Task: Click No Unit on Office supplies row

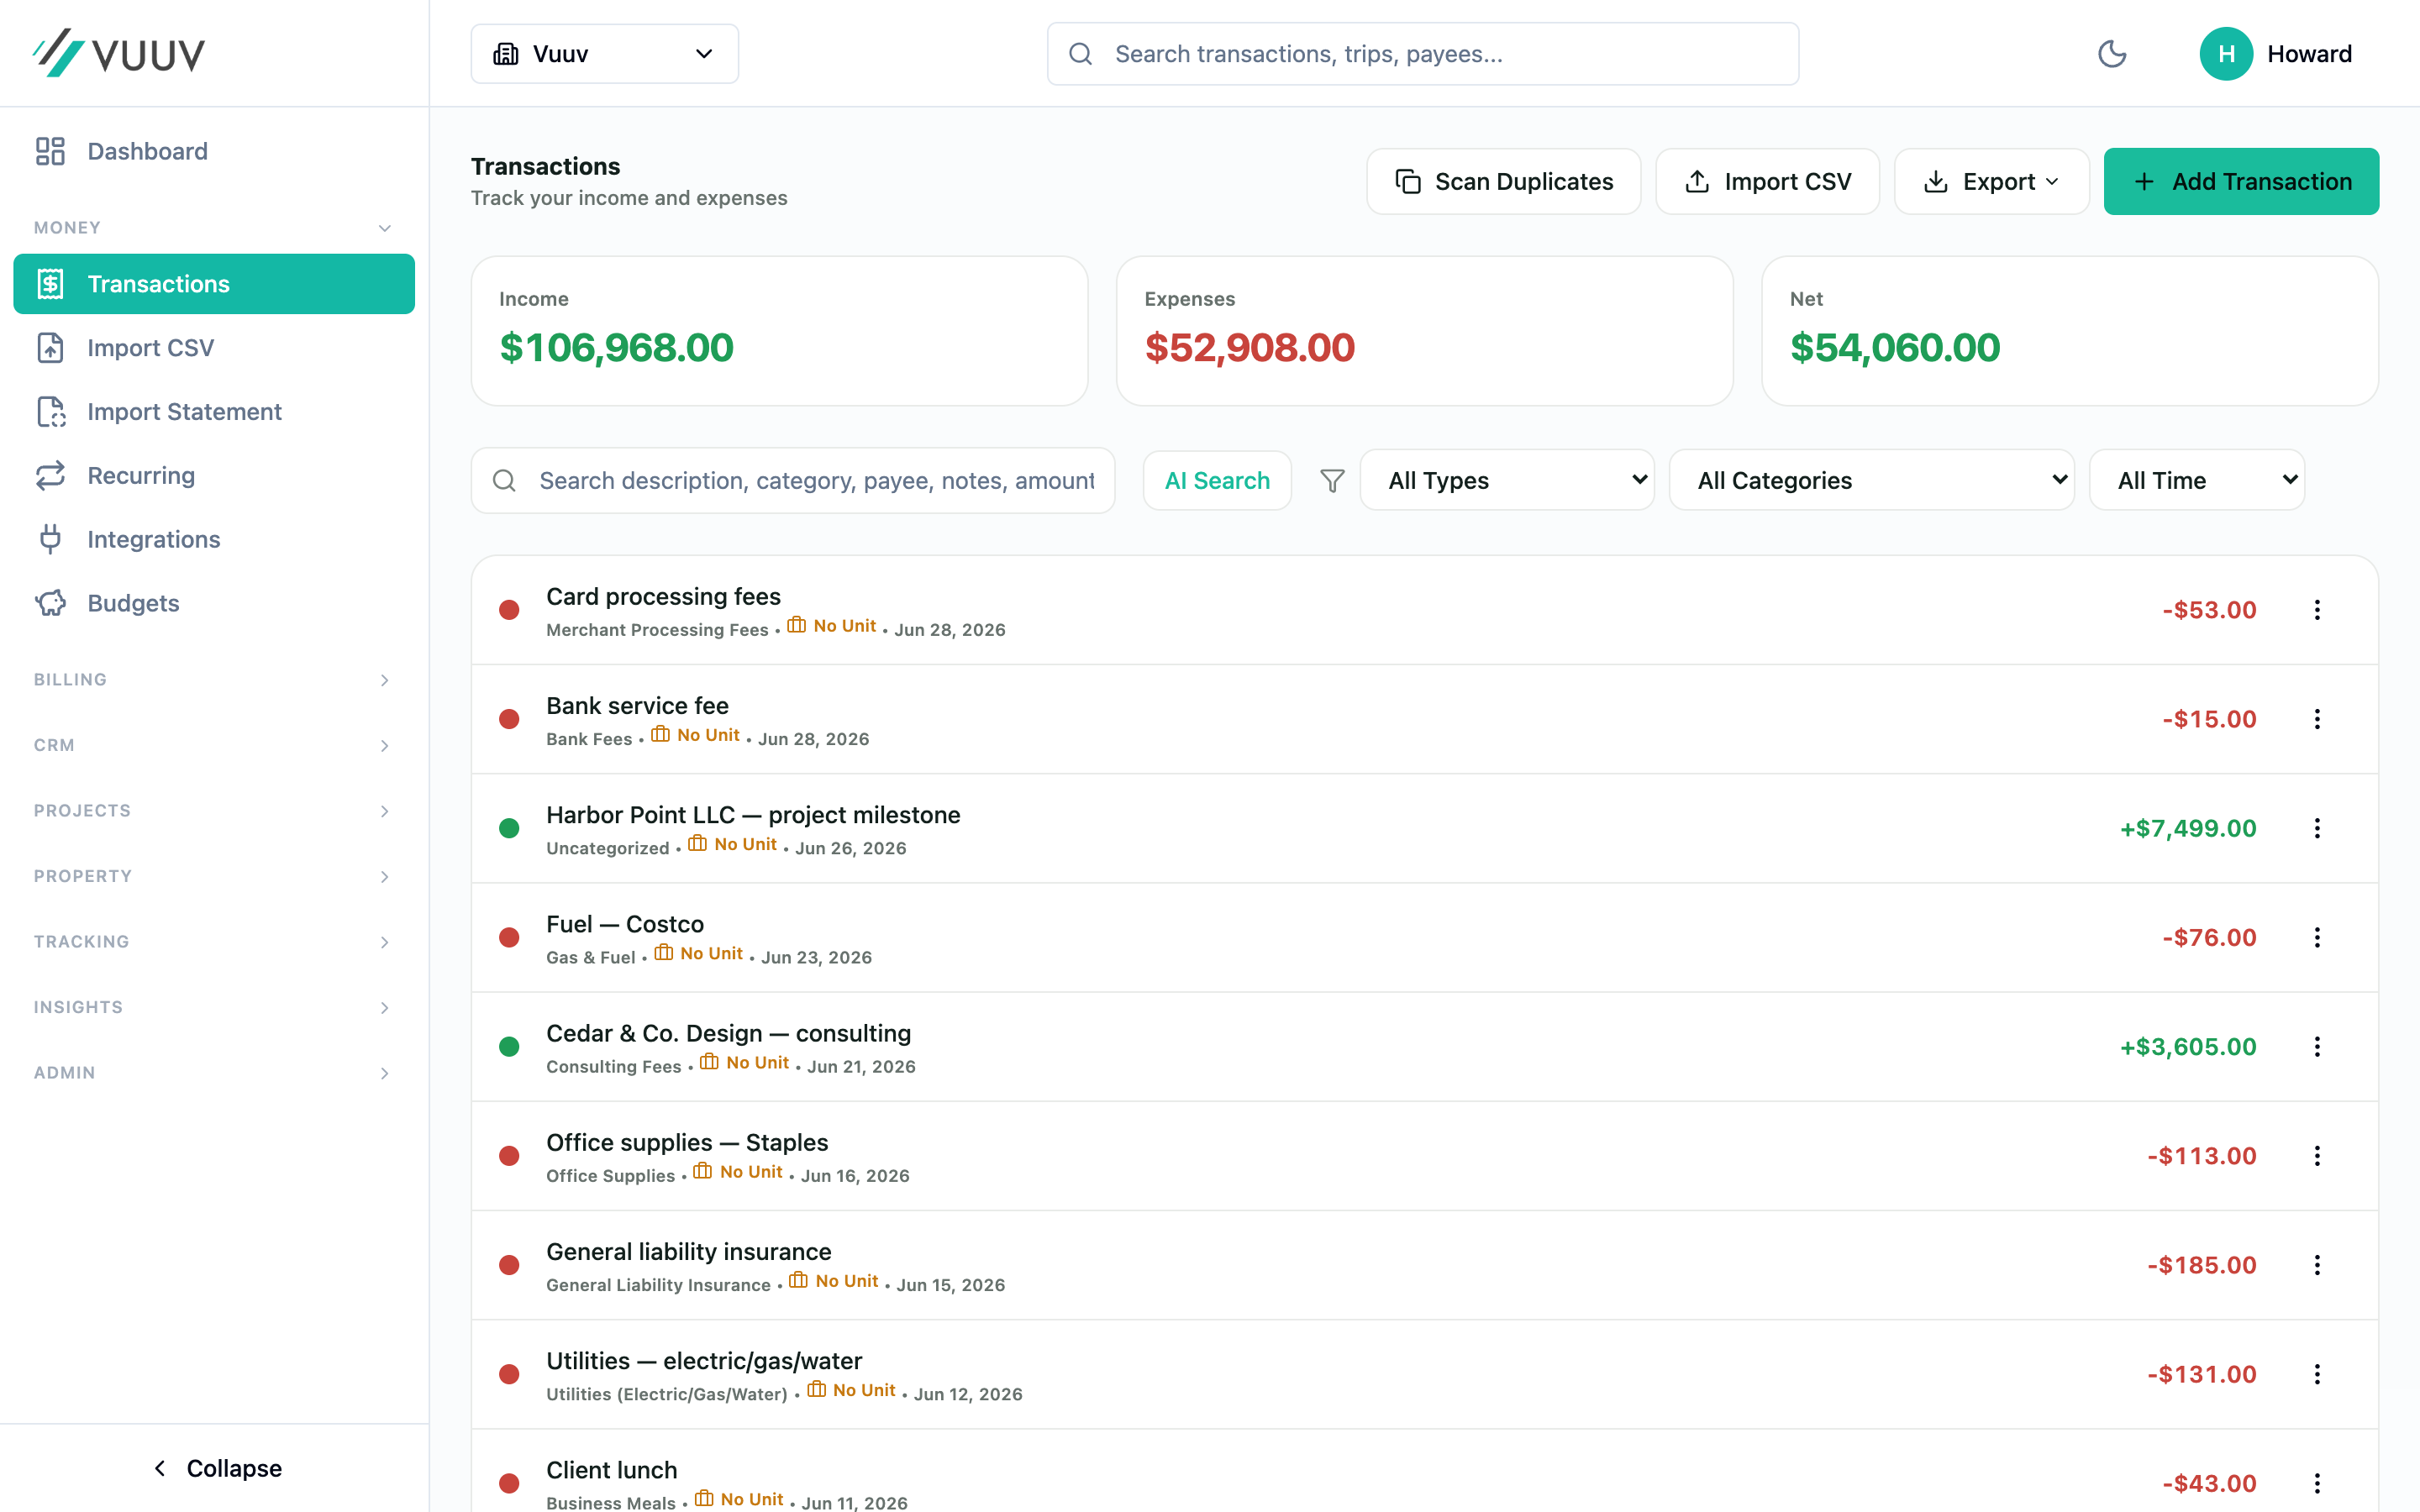Action: point(739,1171)
